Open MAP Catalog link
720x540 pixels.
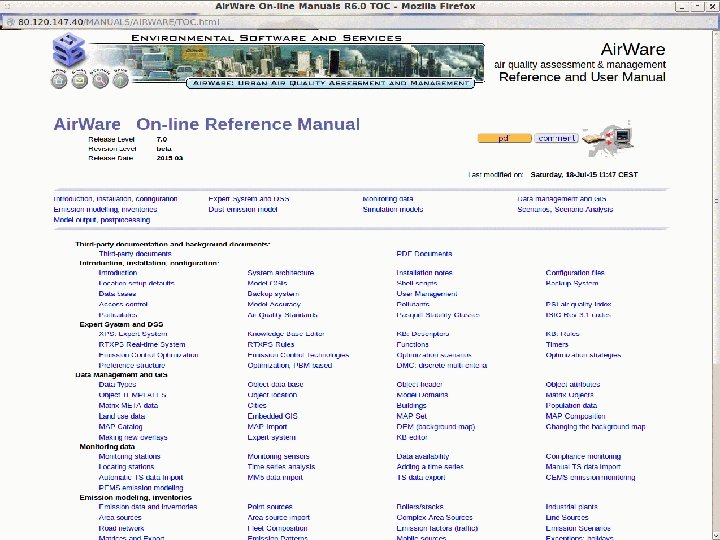pyautogui.click(x=121, y=427)
